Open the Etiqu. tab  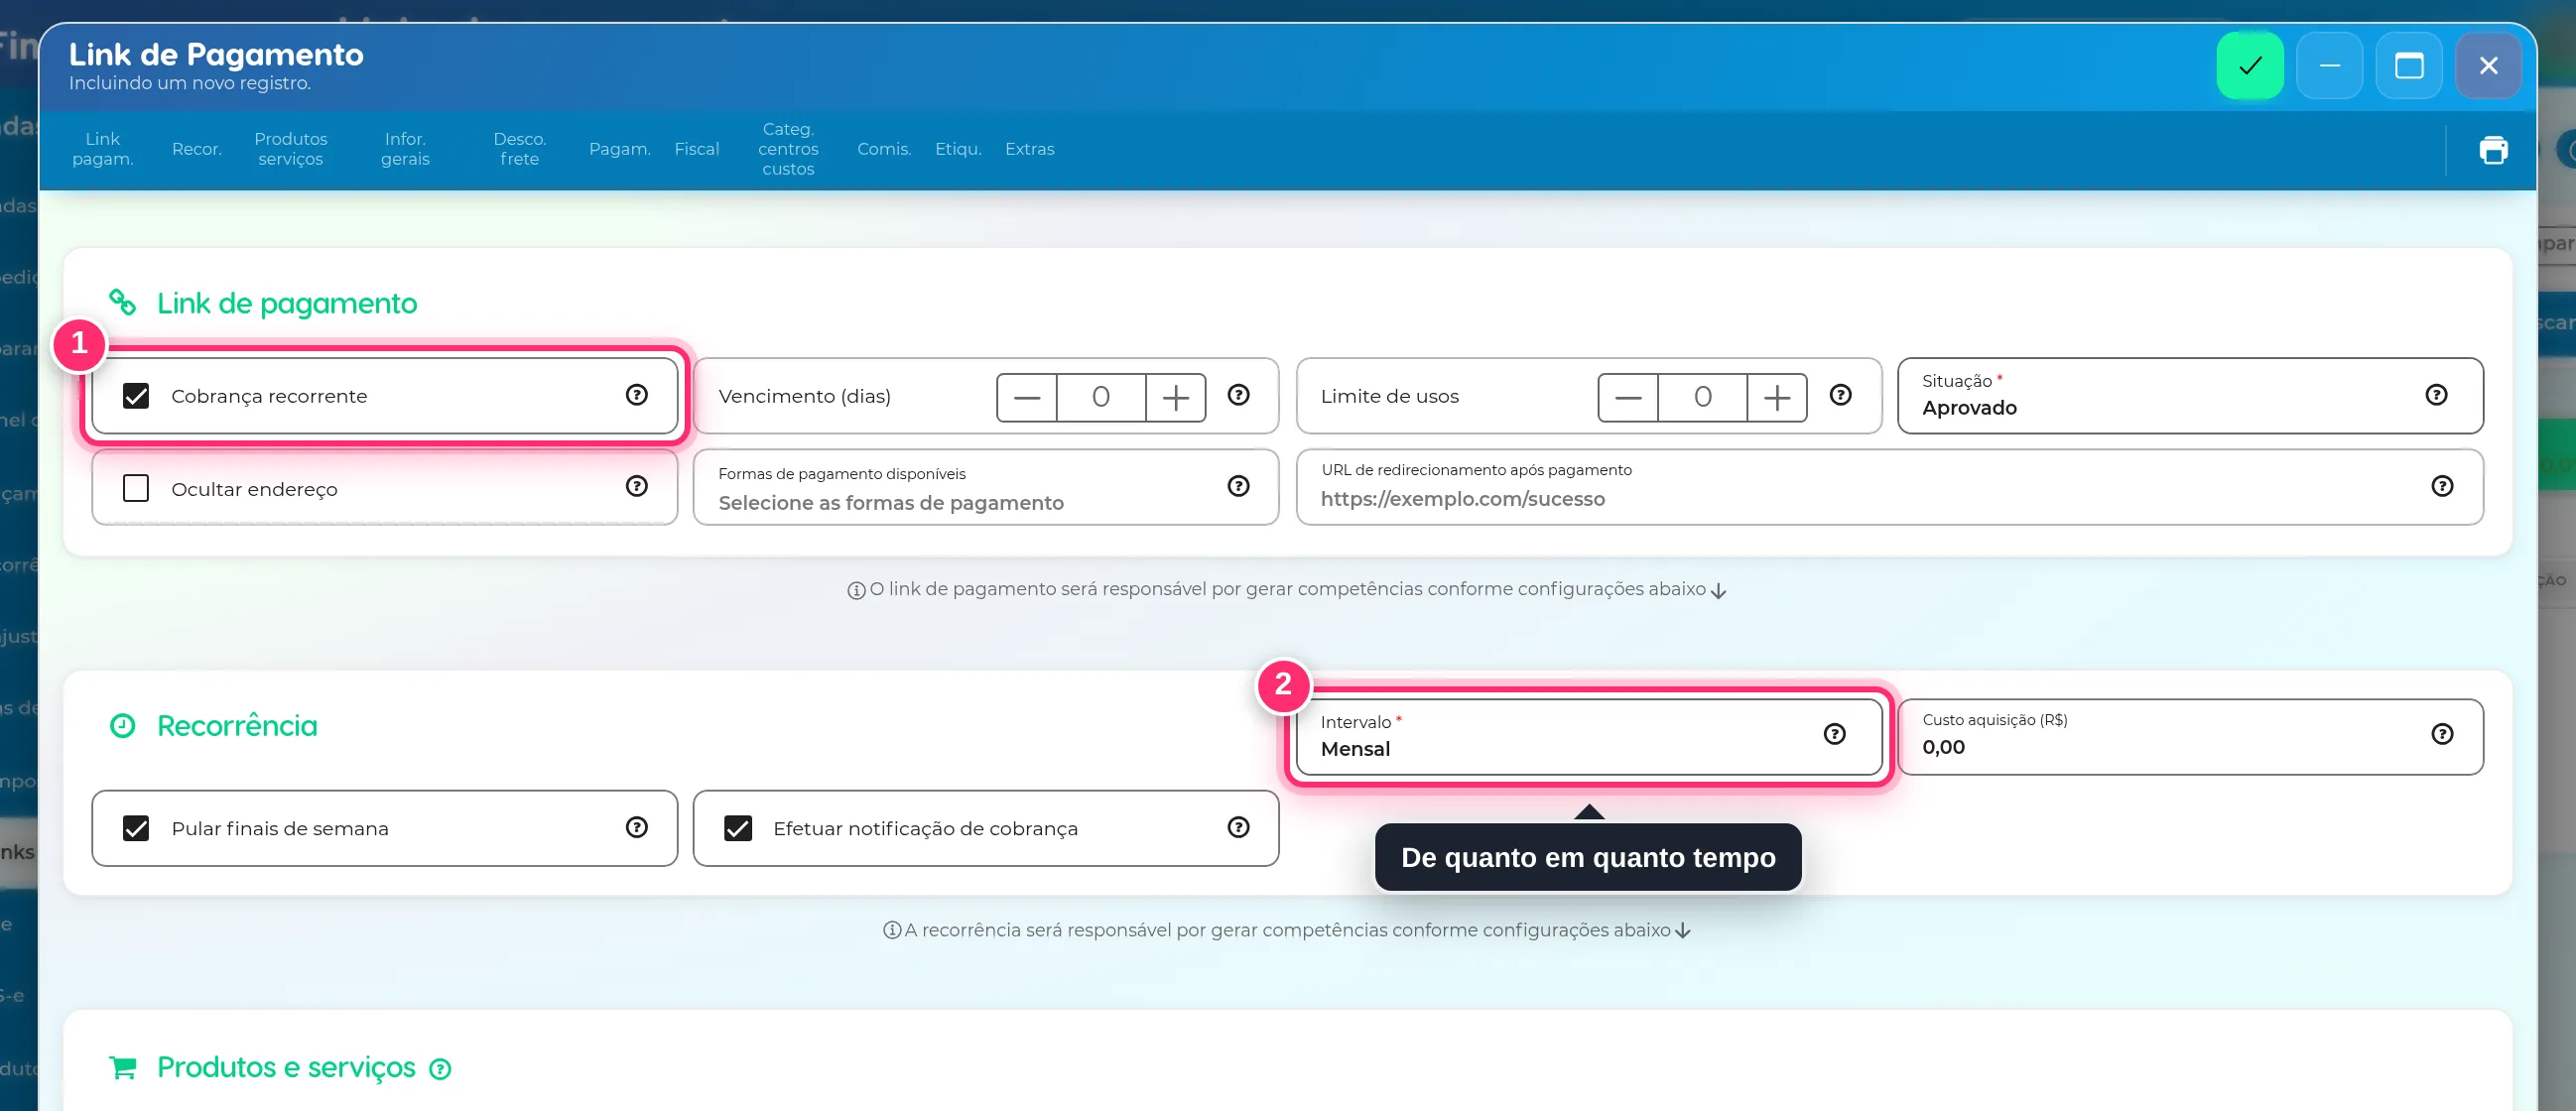tap(958, 149)
